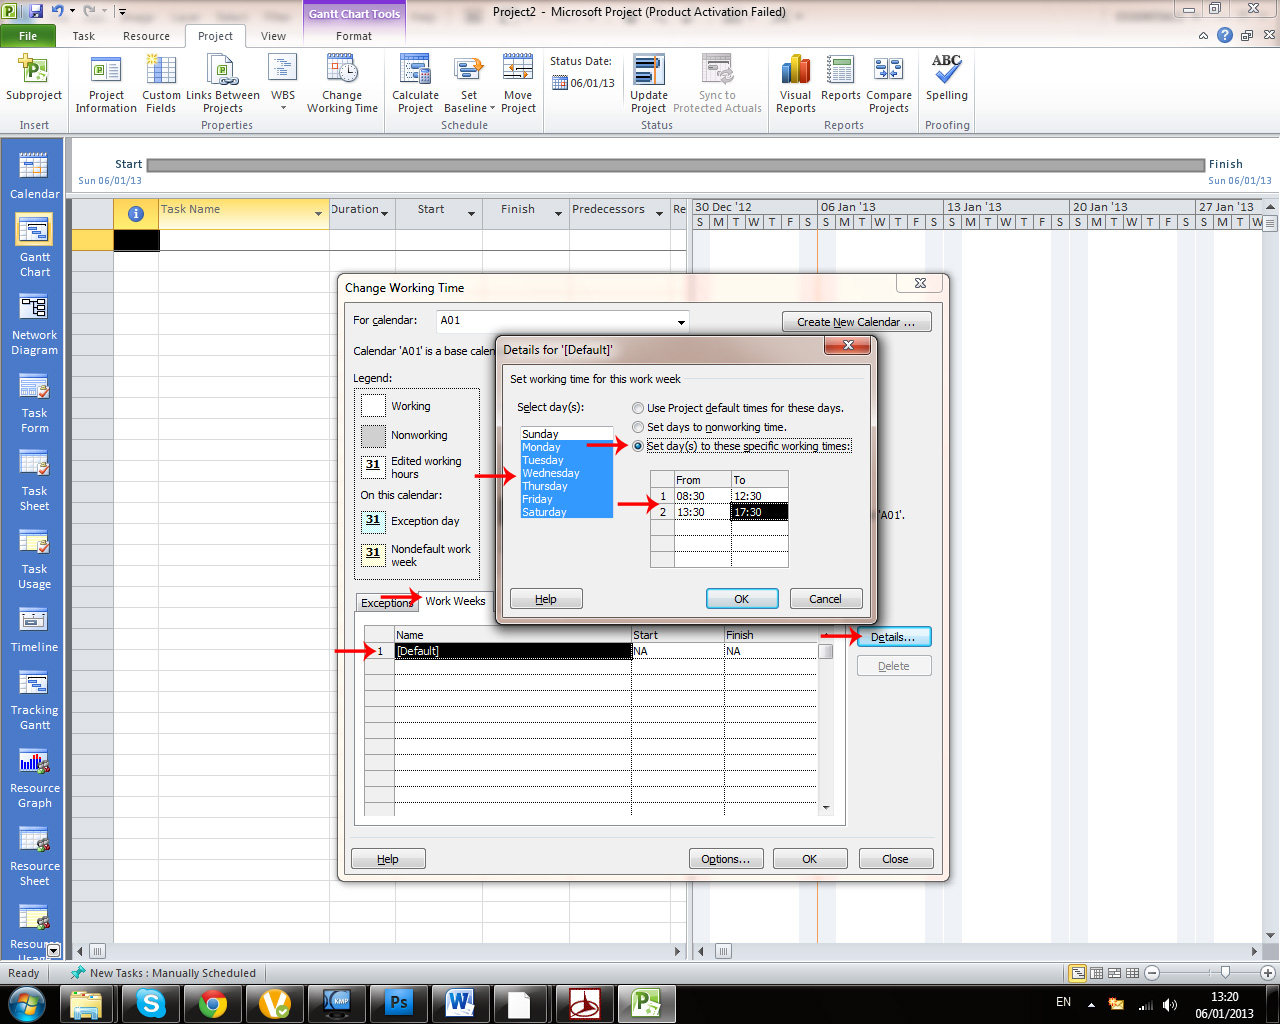Viewport: 1280px width, 1024px height.
Task: Switch to Network Diagram view in sidebar
Action: (x=35, y=326)
